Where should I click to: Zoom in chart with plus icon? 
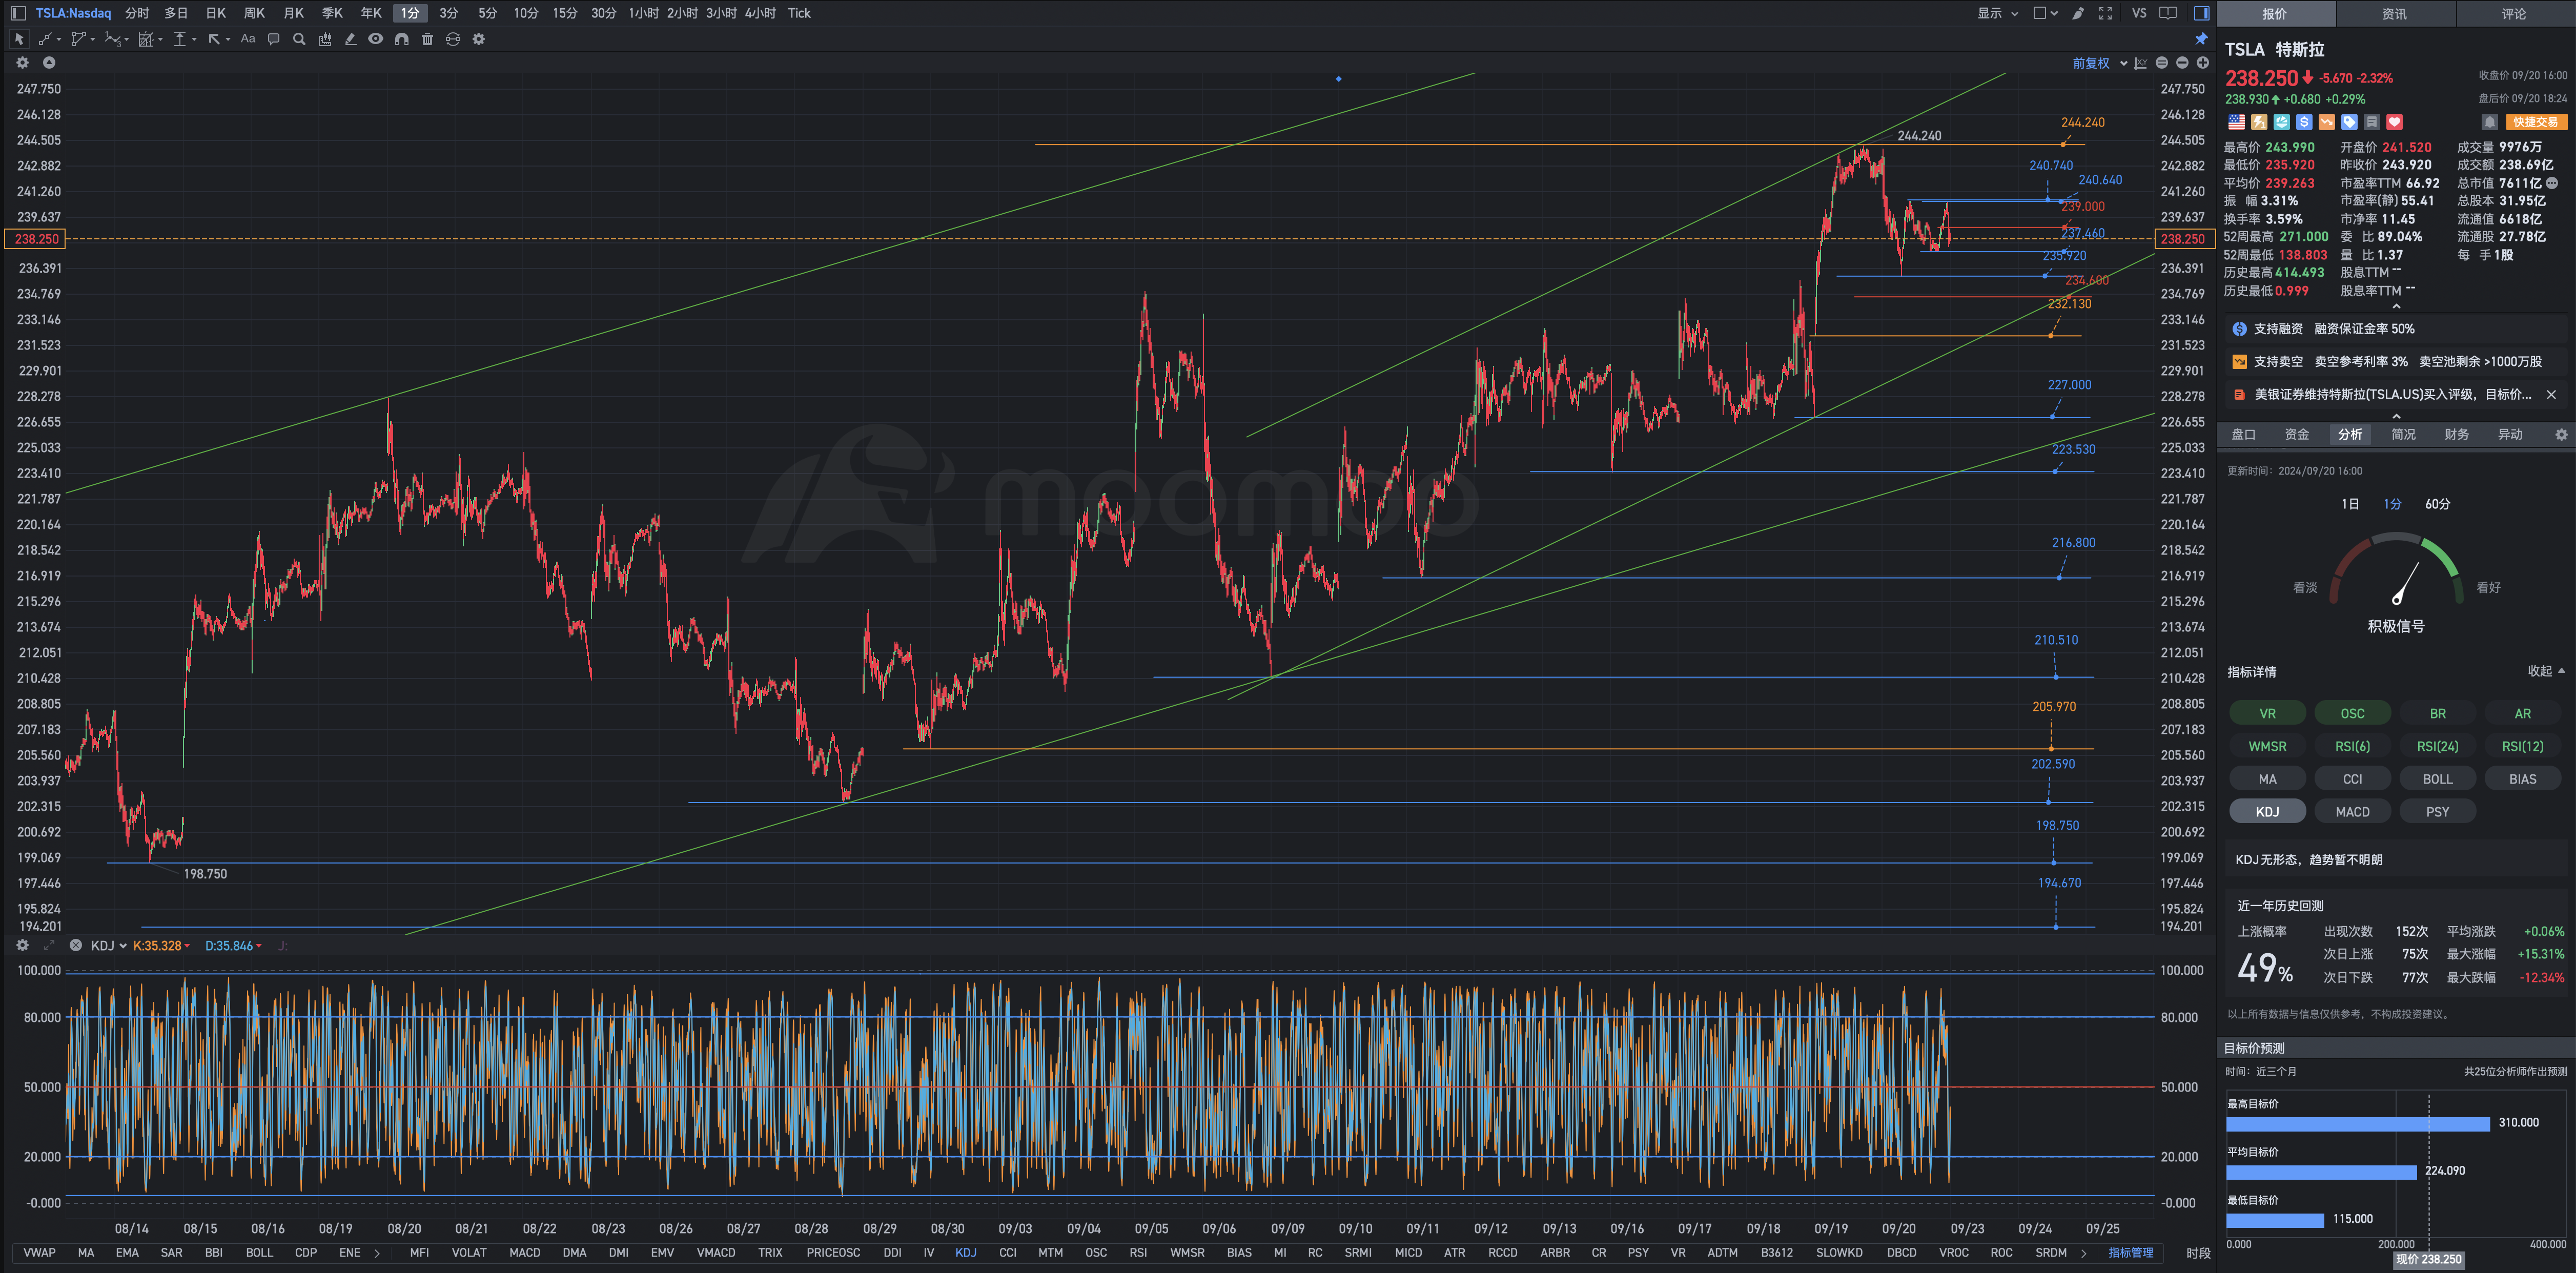tap(2202, 63)
